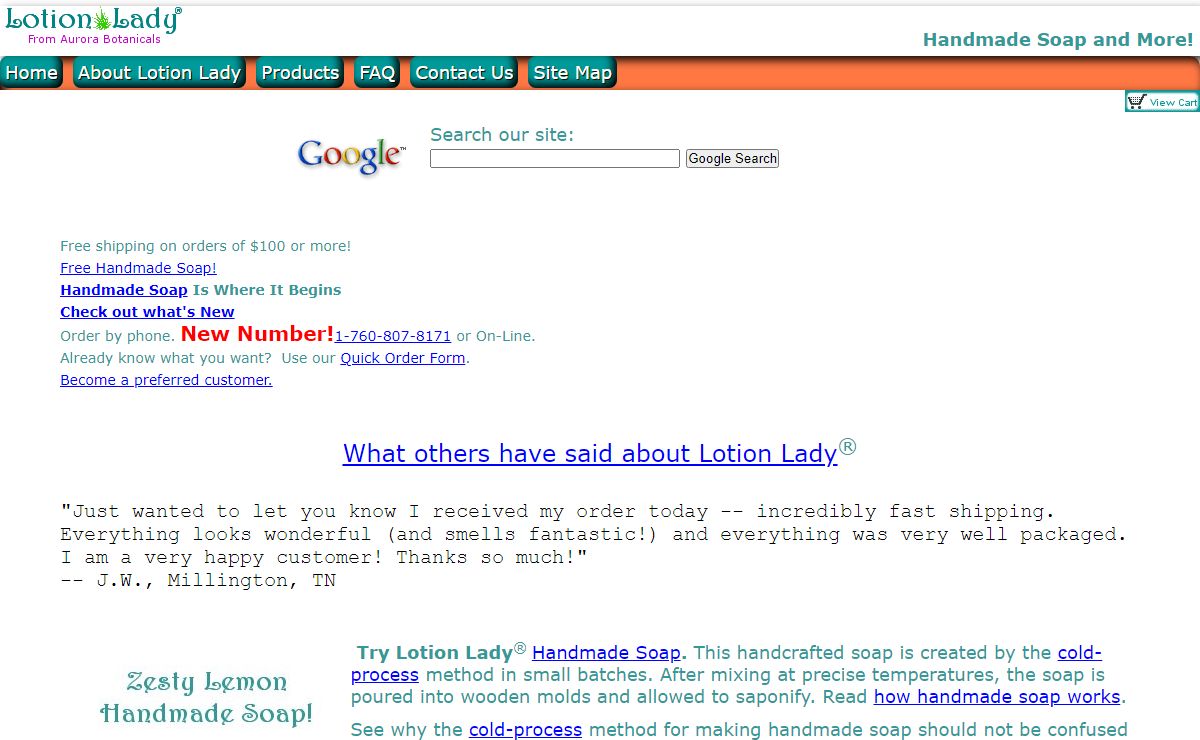
Task: Open the Quick Order Form link
Action: [x=403, y=358]
